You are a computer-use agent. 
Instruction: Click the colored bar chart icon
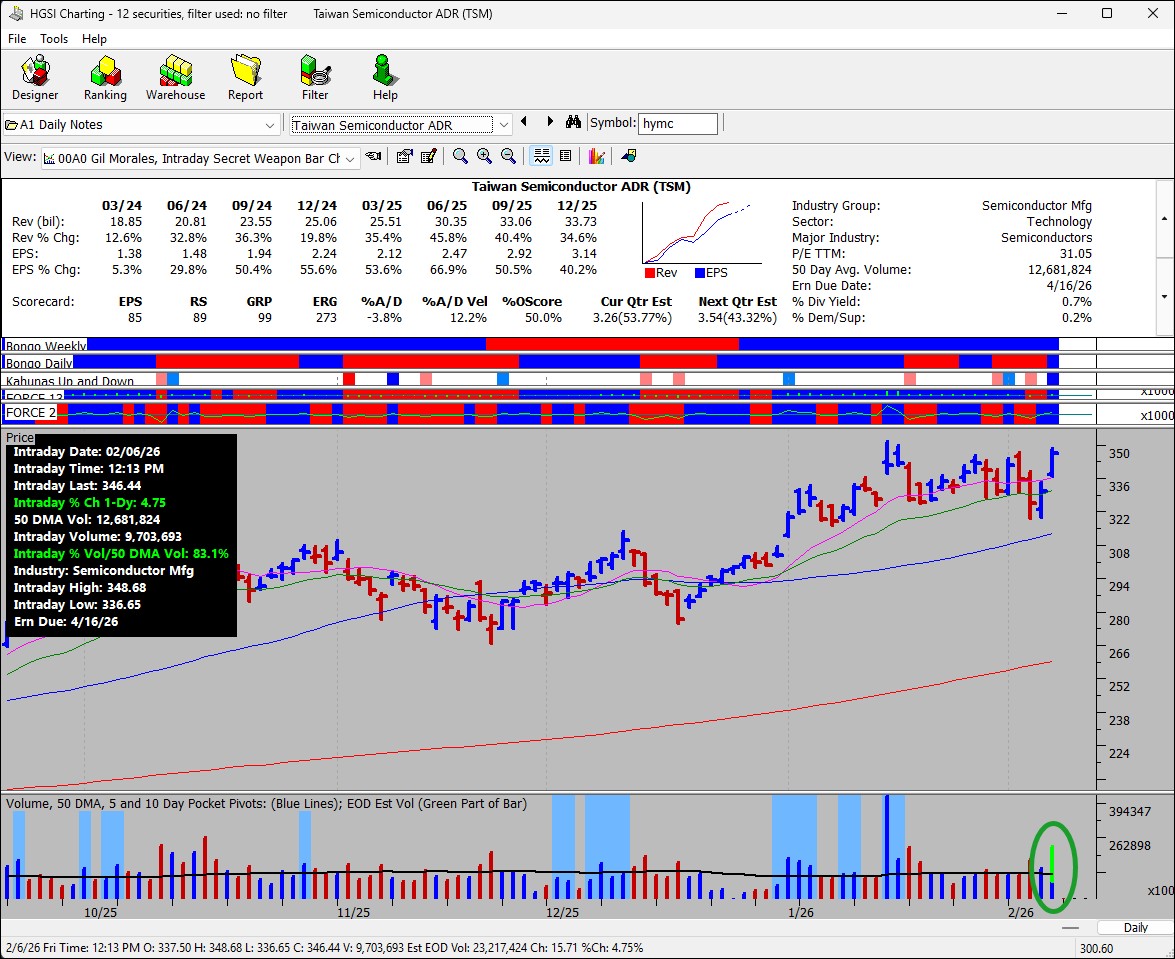coord(596,156)
